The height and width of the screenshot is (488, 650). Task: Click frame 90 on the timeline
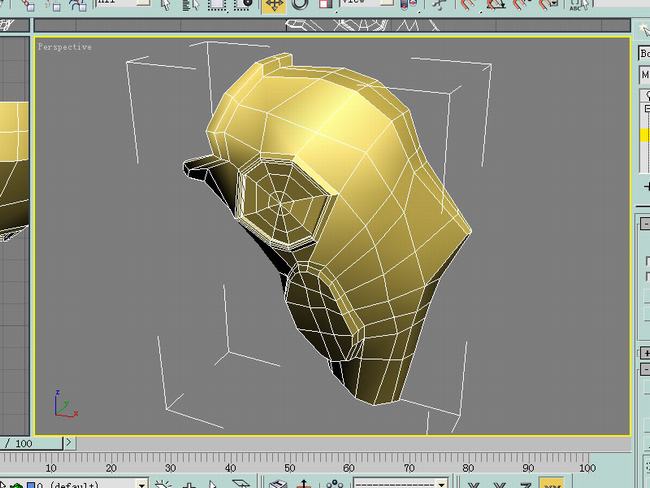pos(528,468)
